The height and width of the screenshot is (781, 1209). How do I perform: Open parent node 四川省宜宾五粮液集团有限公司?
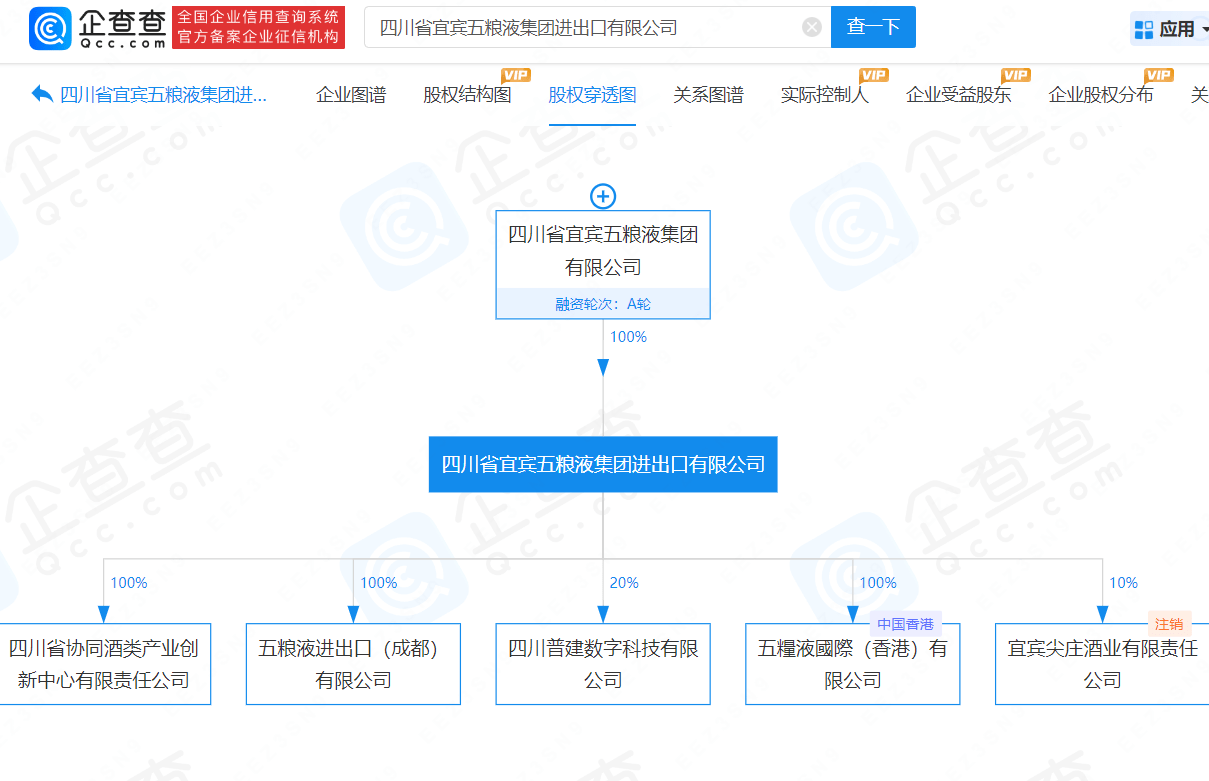[603, 251]
